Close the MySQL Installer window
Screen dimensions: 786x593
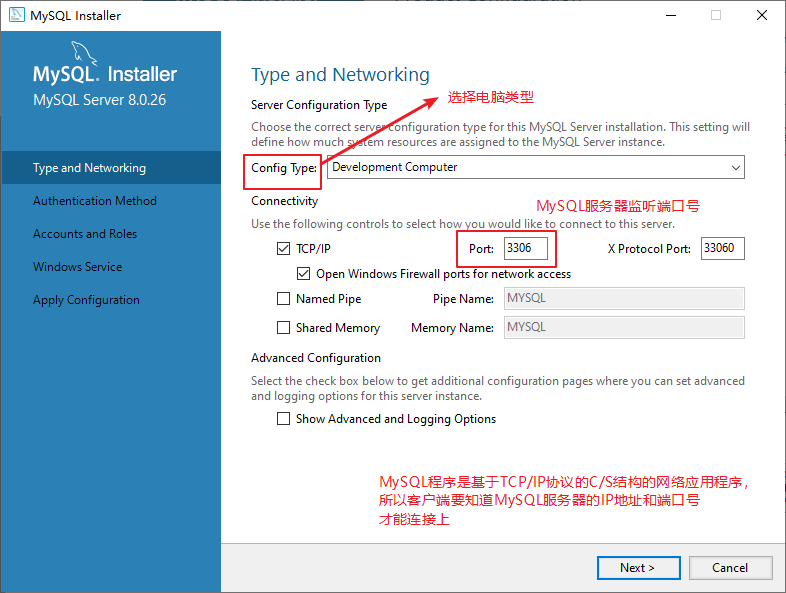[x=761, y=15]
